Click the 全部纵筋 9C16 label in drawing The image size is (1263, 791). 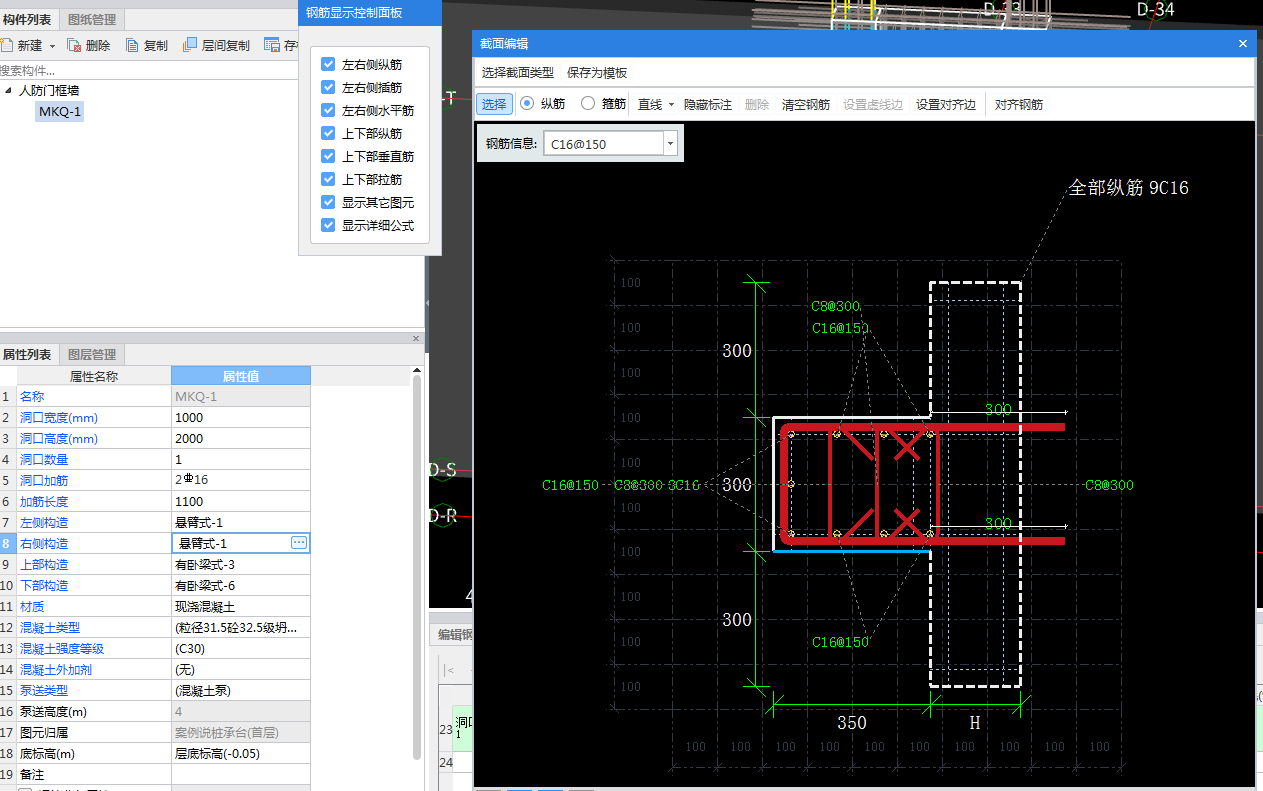[x=1128, y=188]
